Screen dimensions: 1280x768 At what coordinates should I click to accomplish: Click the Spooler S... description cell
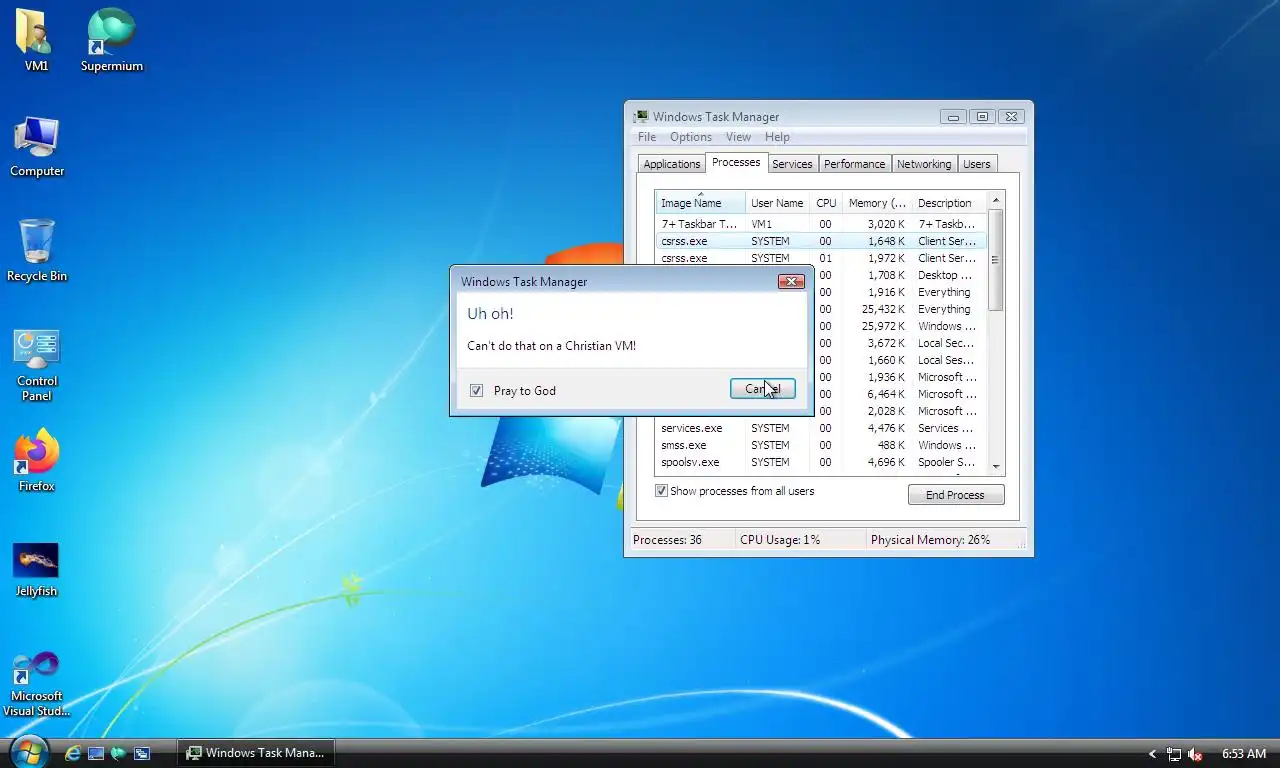click(946, 462)
